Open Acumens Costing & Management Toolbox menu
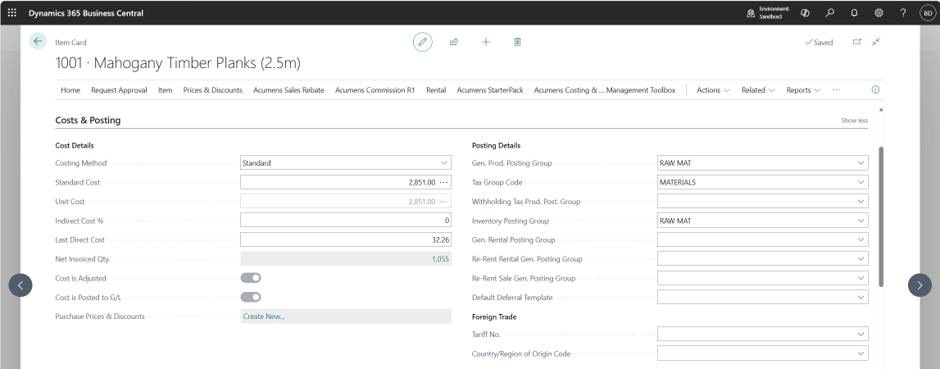 (604, 90)
